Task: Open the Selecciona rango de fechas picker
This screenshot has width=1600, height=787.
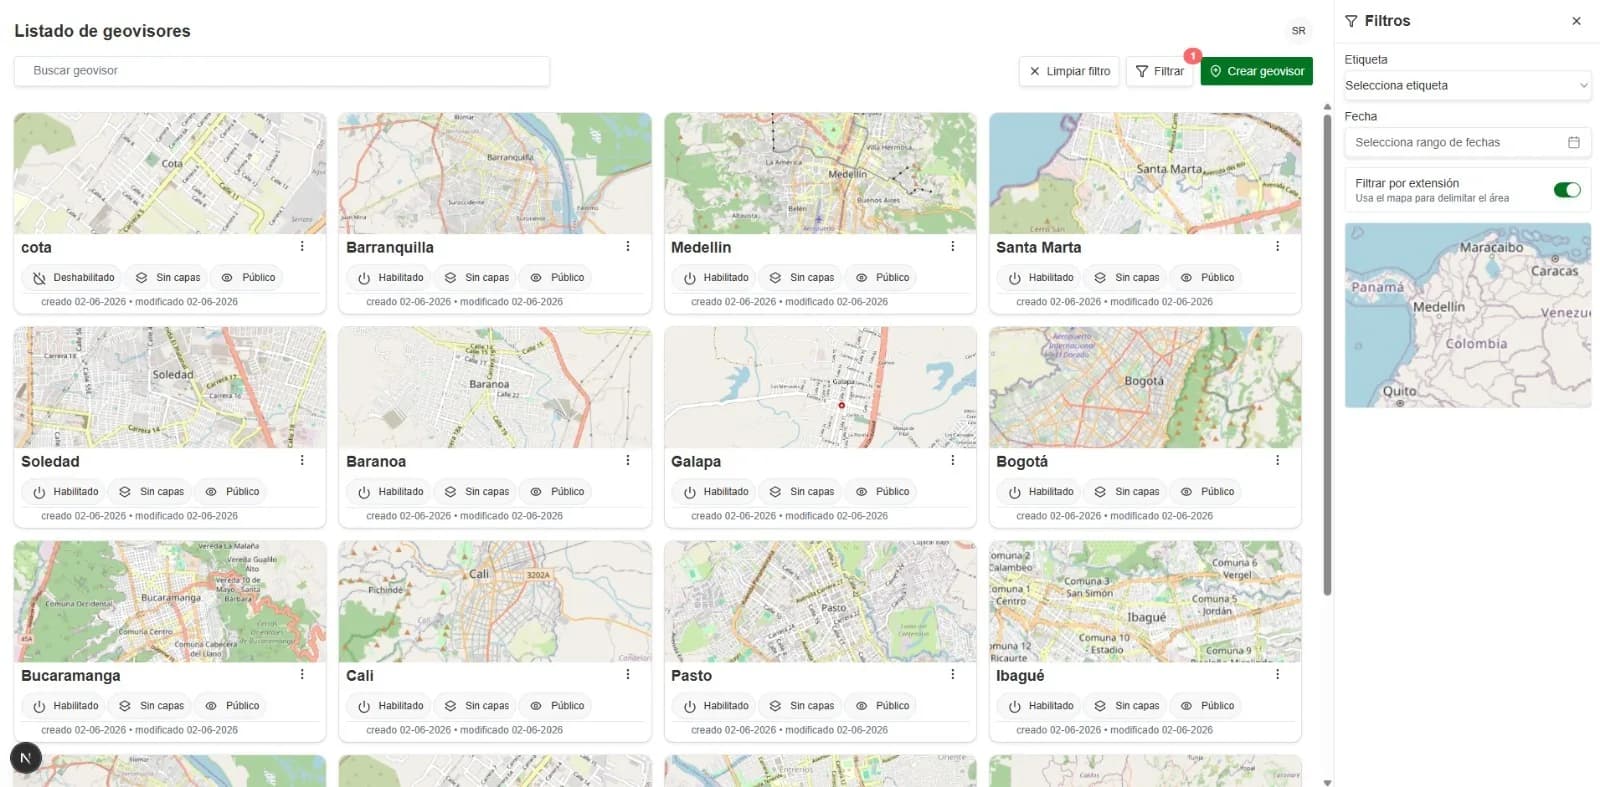Action: coord(1467,142)
